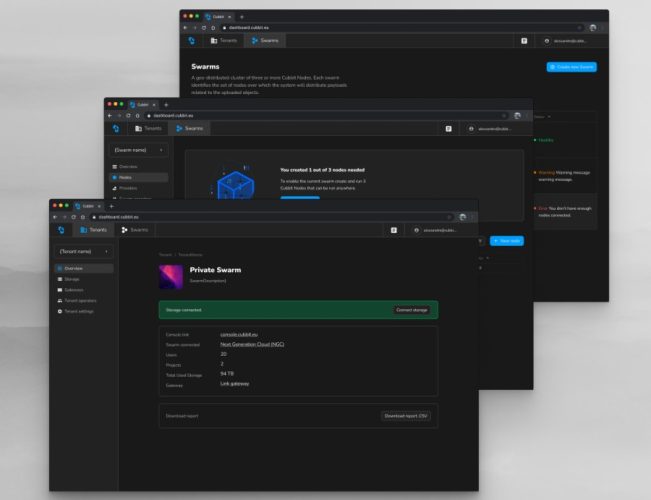Open the console.cubbit.eu link
The width and height of the screenshot is (651, 500).
(x=239, y=334)
